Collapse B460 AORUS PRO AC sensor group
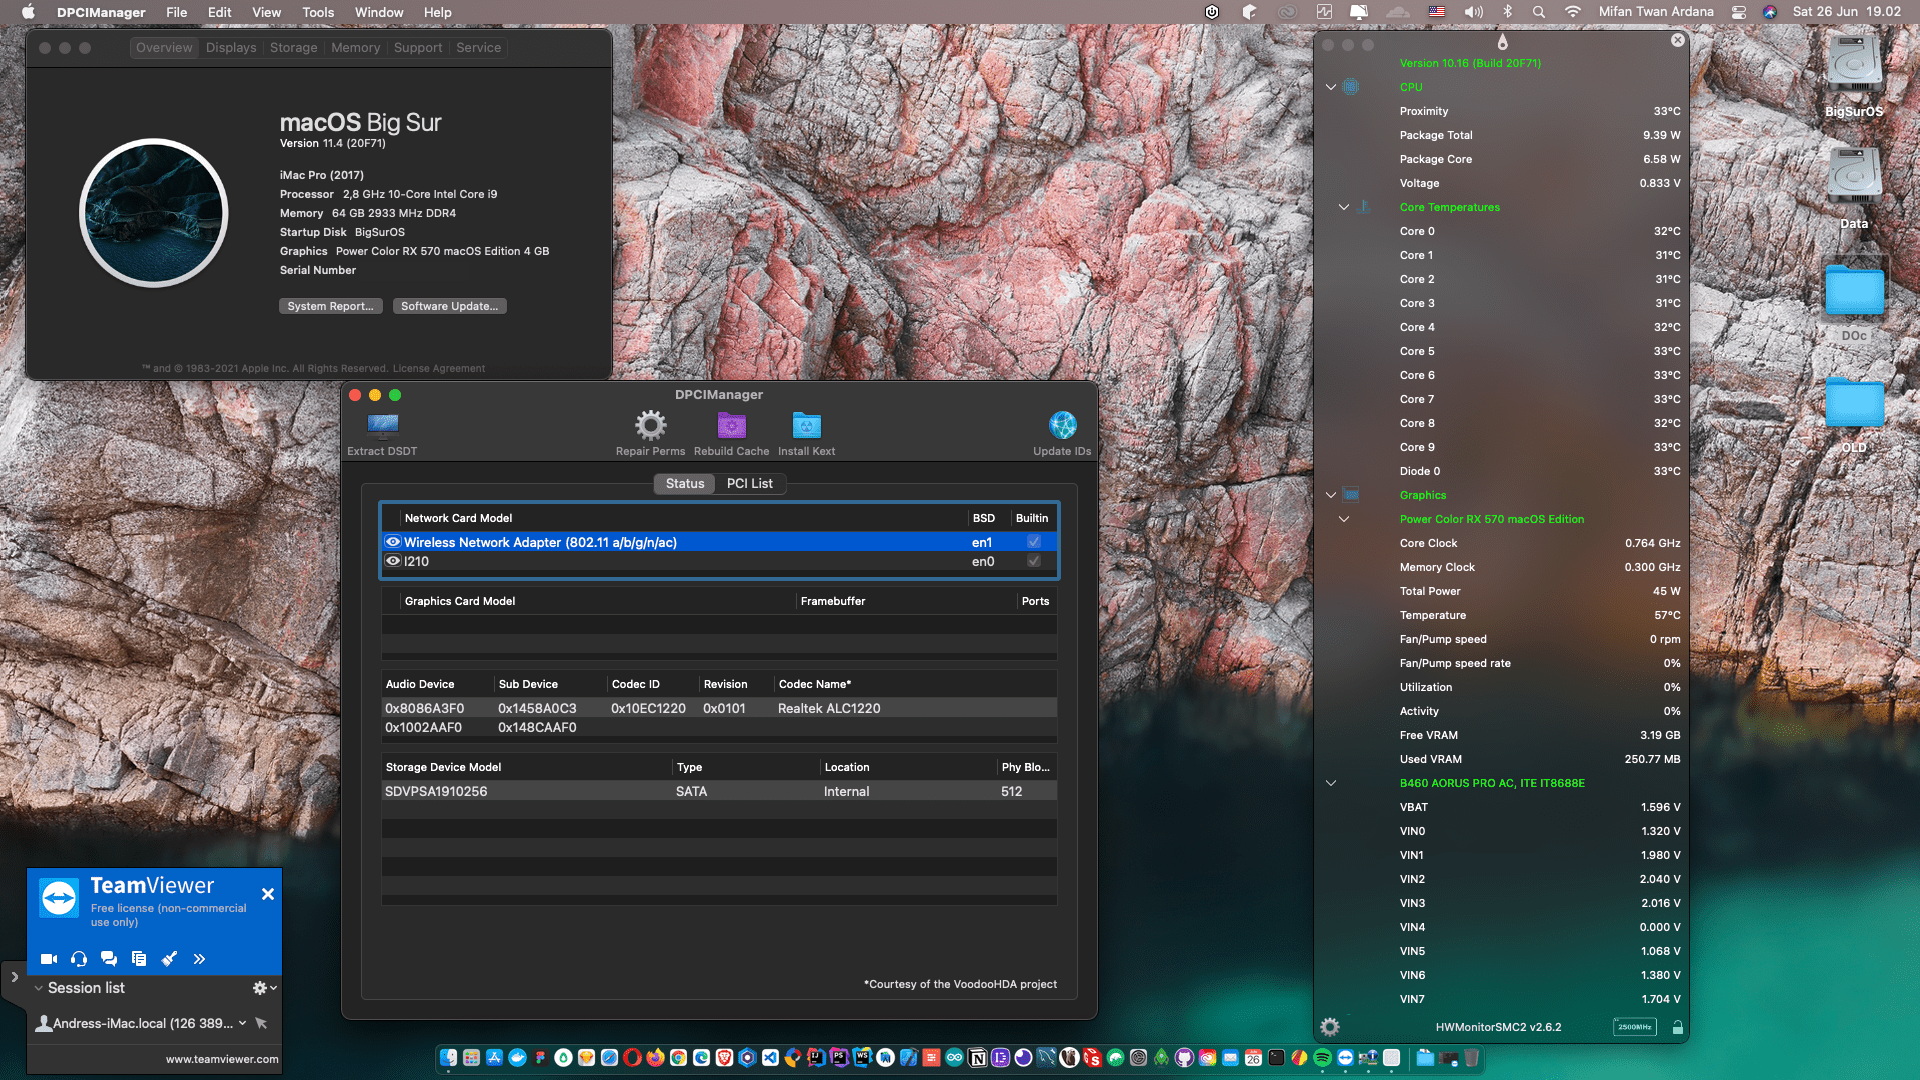This screenshot has height=1080, width=1920. pos(1331,783)
